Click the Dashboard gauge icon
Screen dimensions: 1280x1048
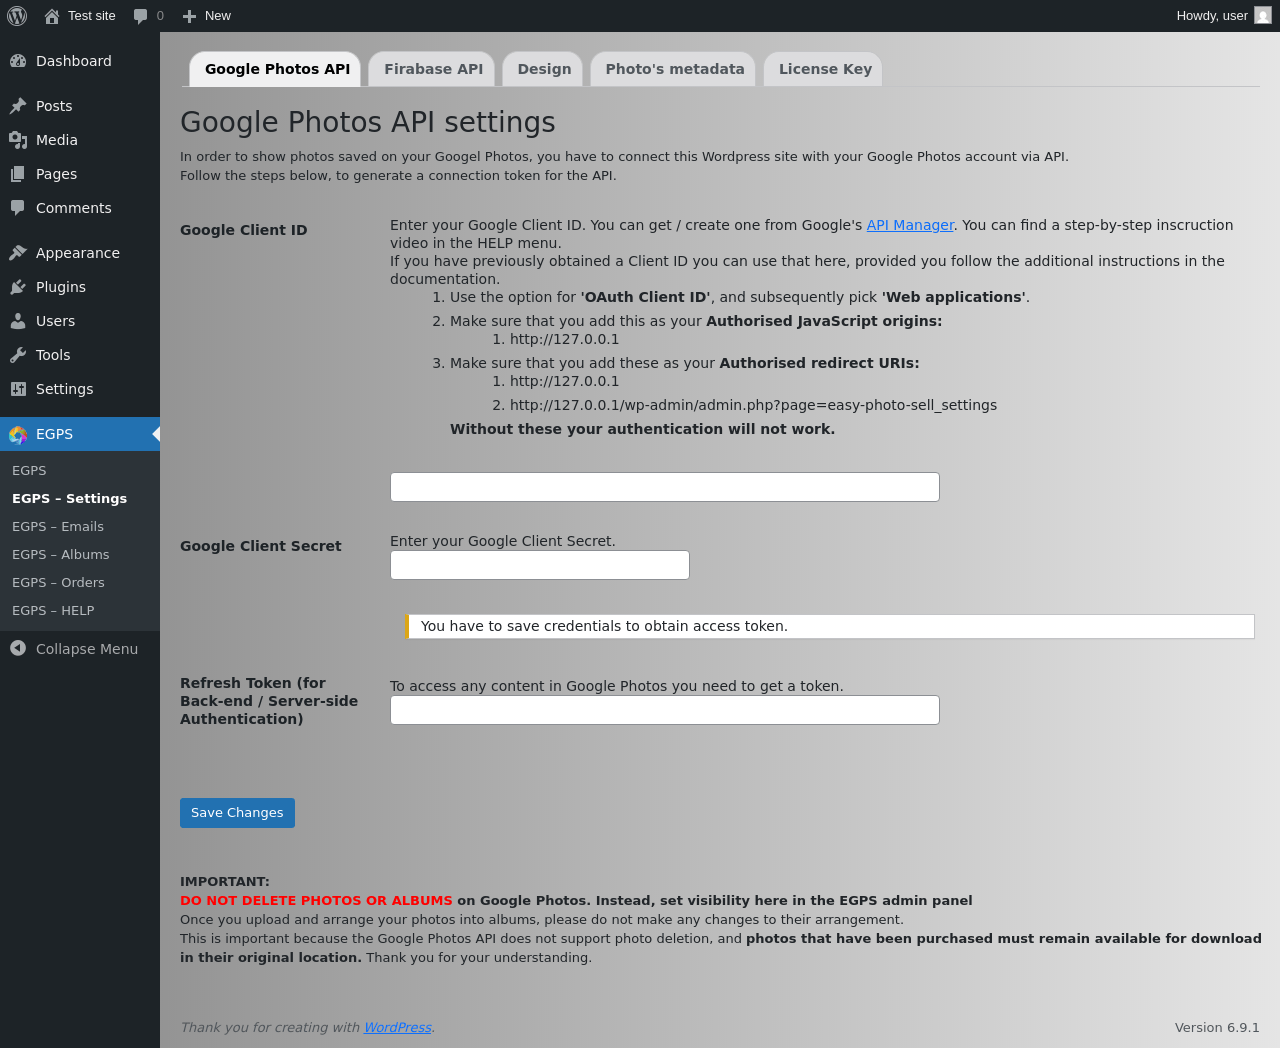coord(18,61)
